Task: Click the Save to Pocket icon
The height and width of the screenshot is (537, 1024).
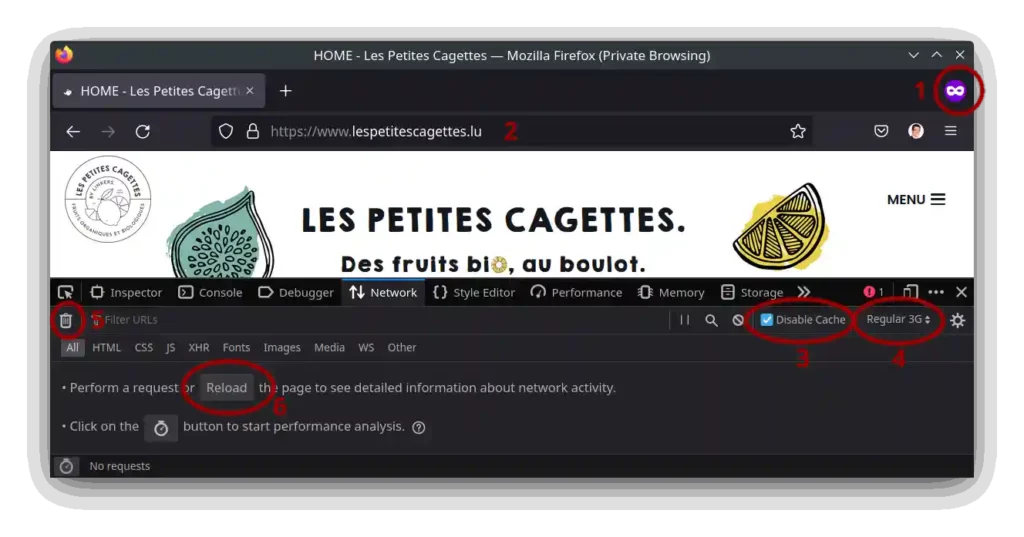Action: click(881, 131)
